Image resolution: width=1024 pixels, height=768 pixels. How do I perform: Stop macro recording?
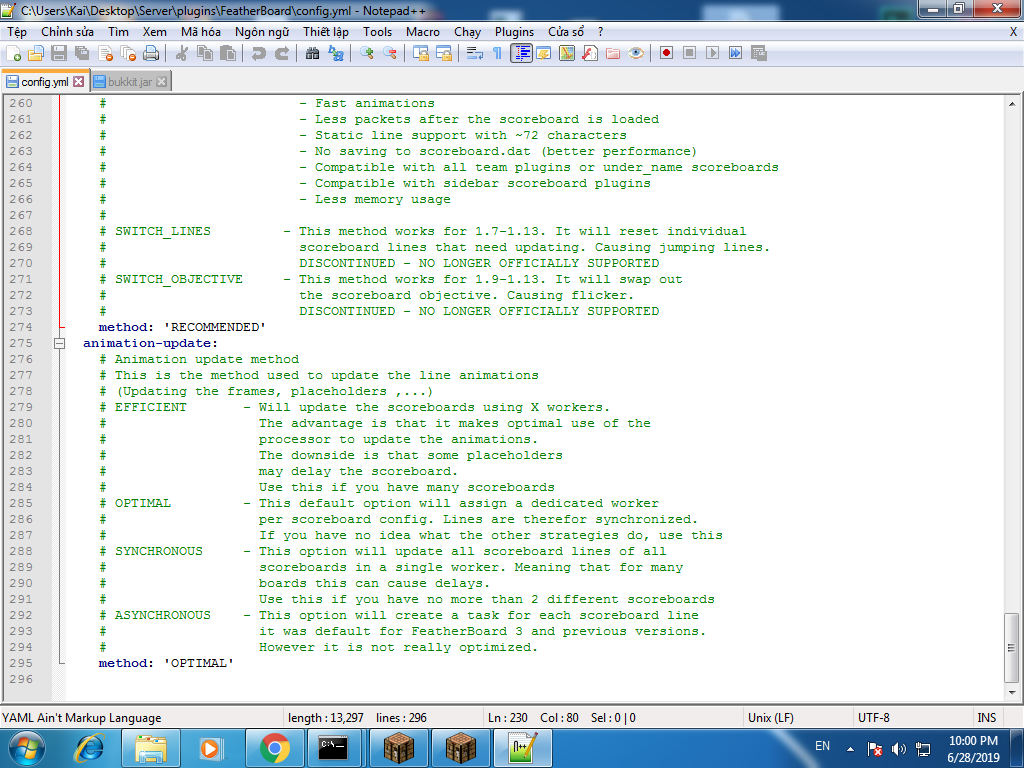[x=690, y=54]
